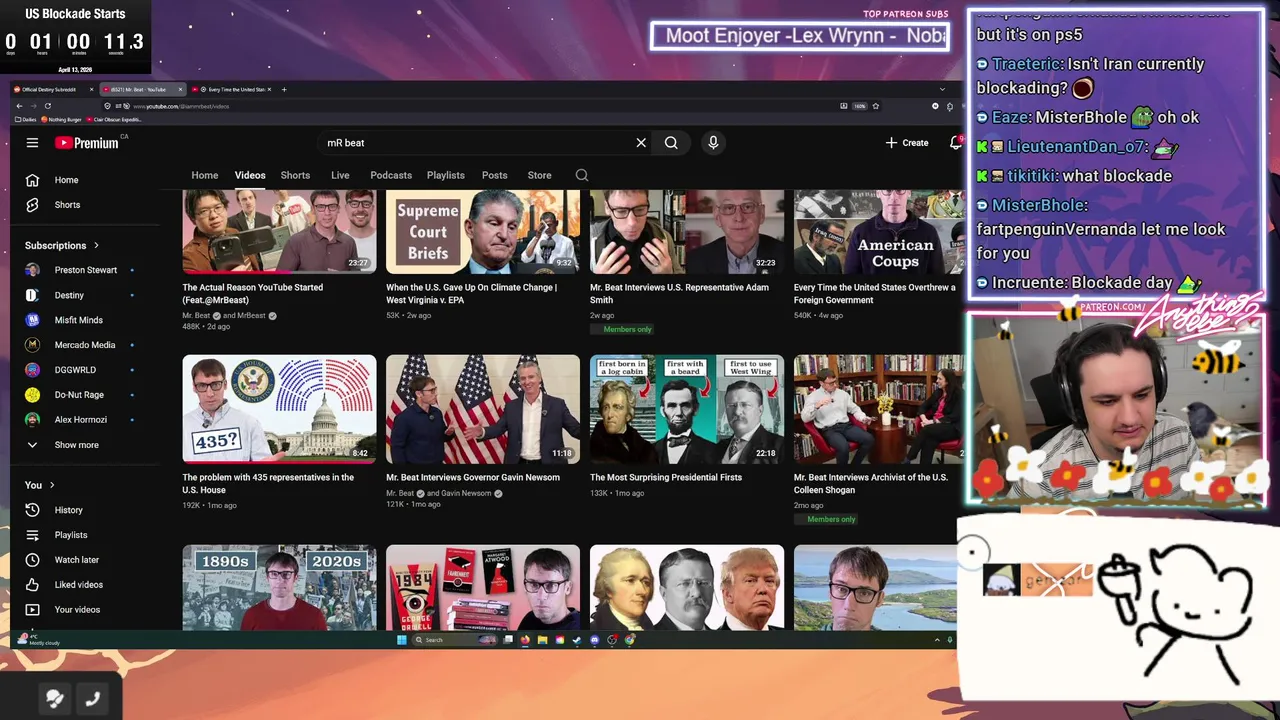This screenshot has height=720, width=1280.
Task: Open 'When the U.S. Gave Up On Climate Change' title
Action: pos(472,293)
